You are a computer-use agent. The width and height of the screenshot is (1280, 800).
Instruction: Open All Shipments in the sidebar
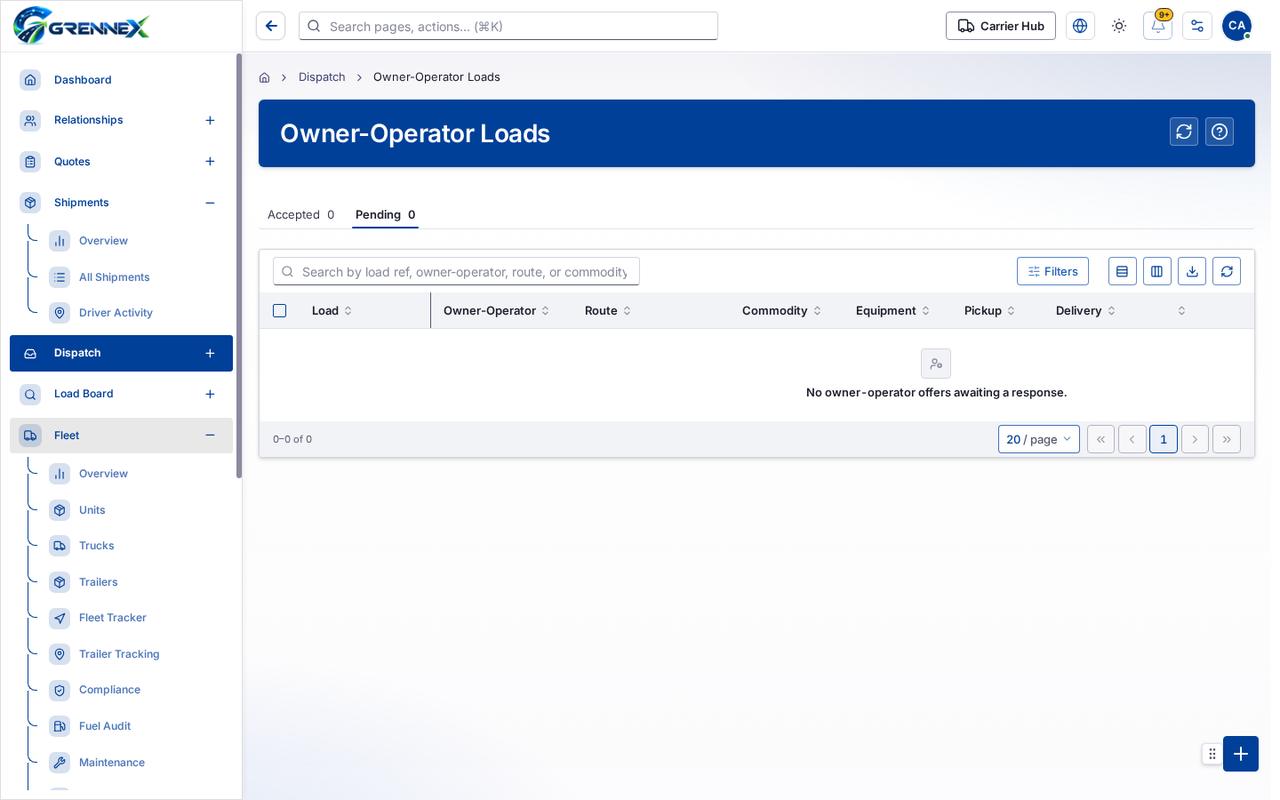[114, 277]
